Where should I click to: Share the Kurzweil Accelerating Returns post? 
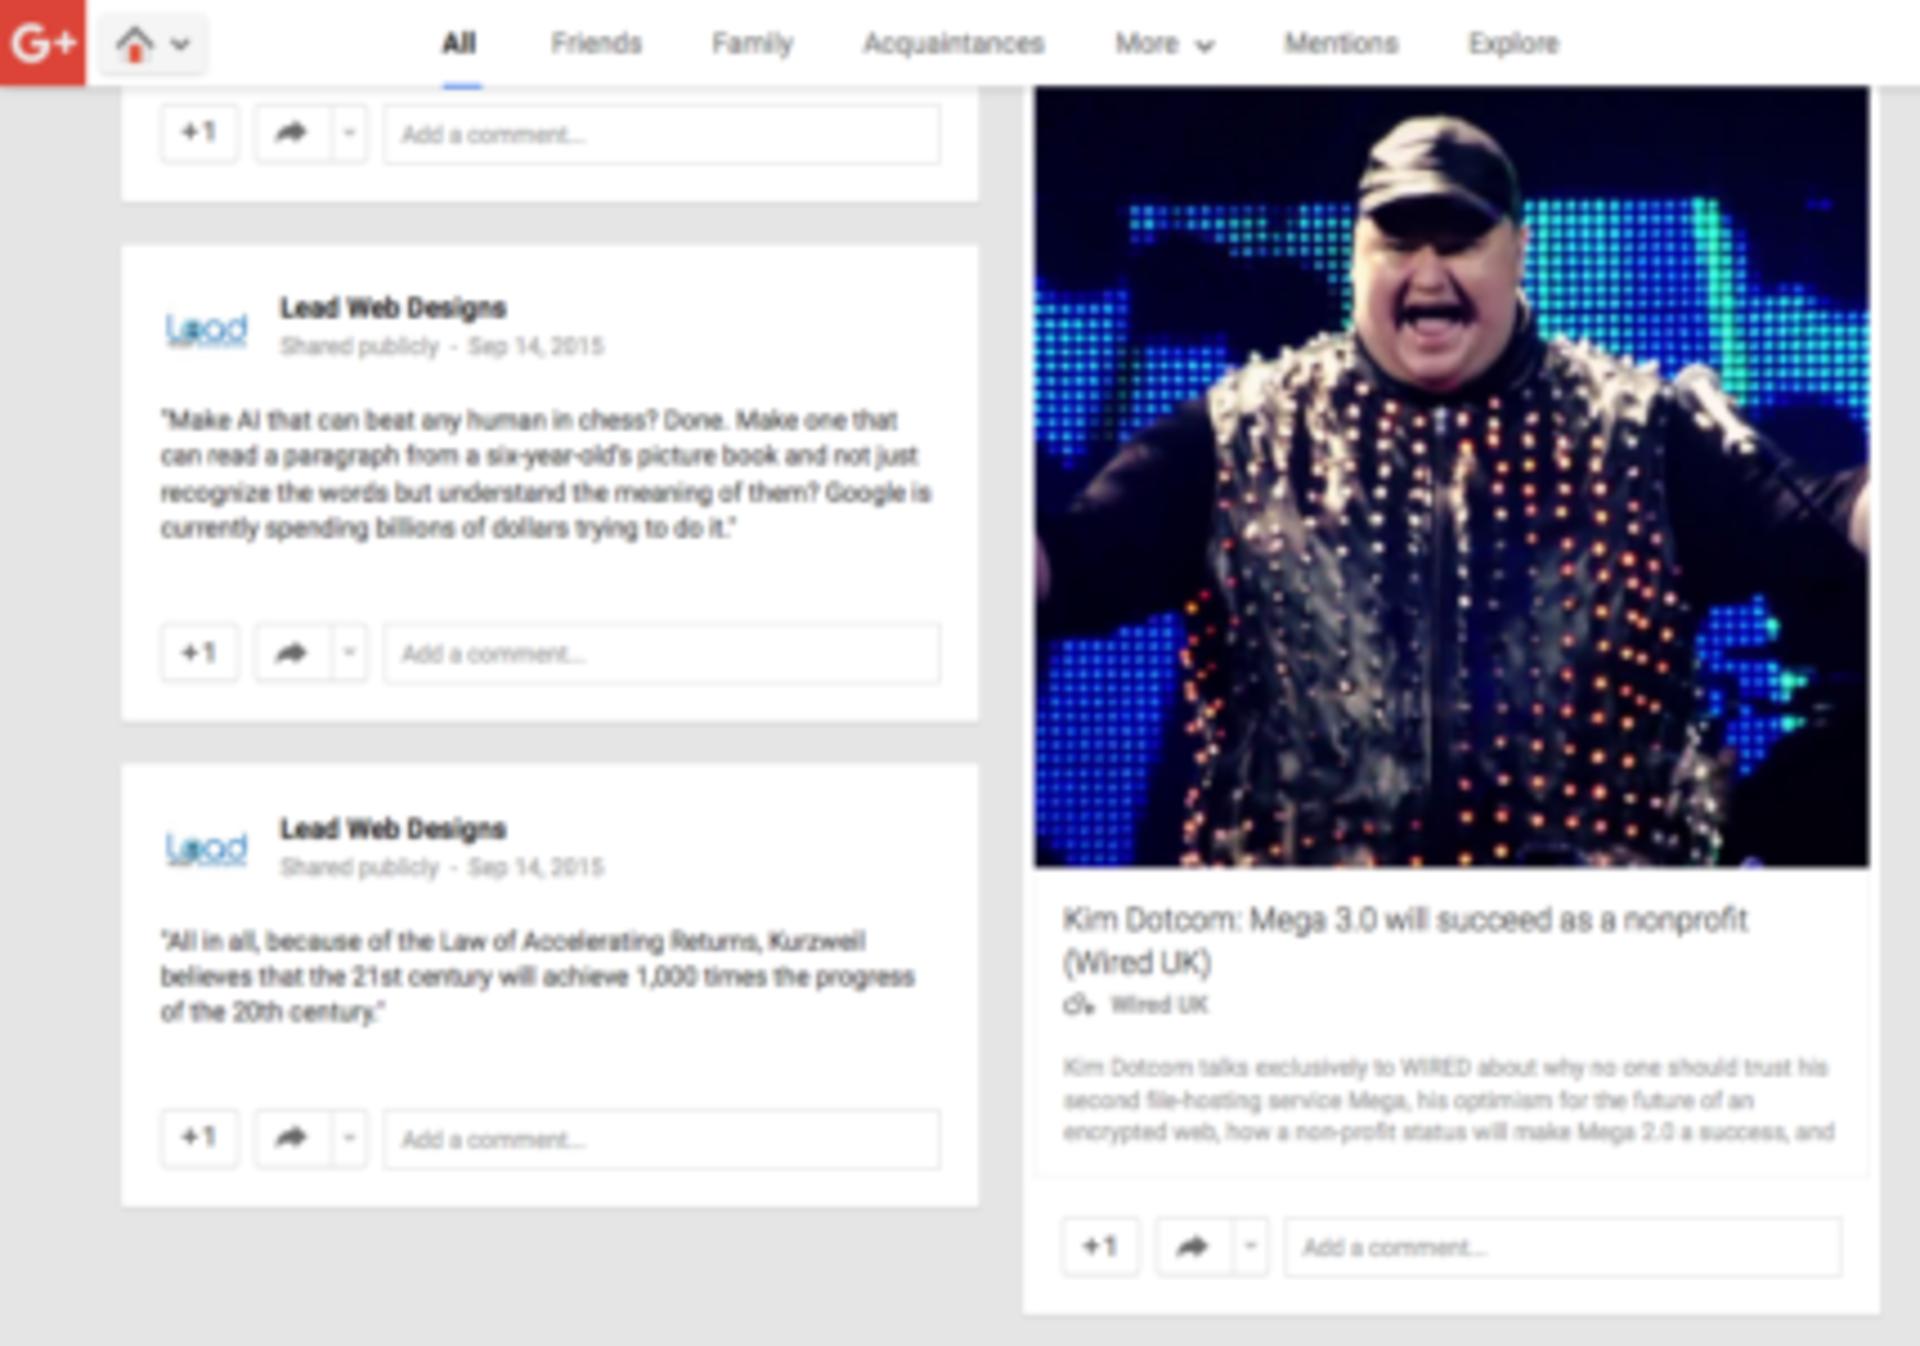pyautogui.click(x=291, y=1138)
